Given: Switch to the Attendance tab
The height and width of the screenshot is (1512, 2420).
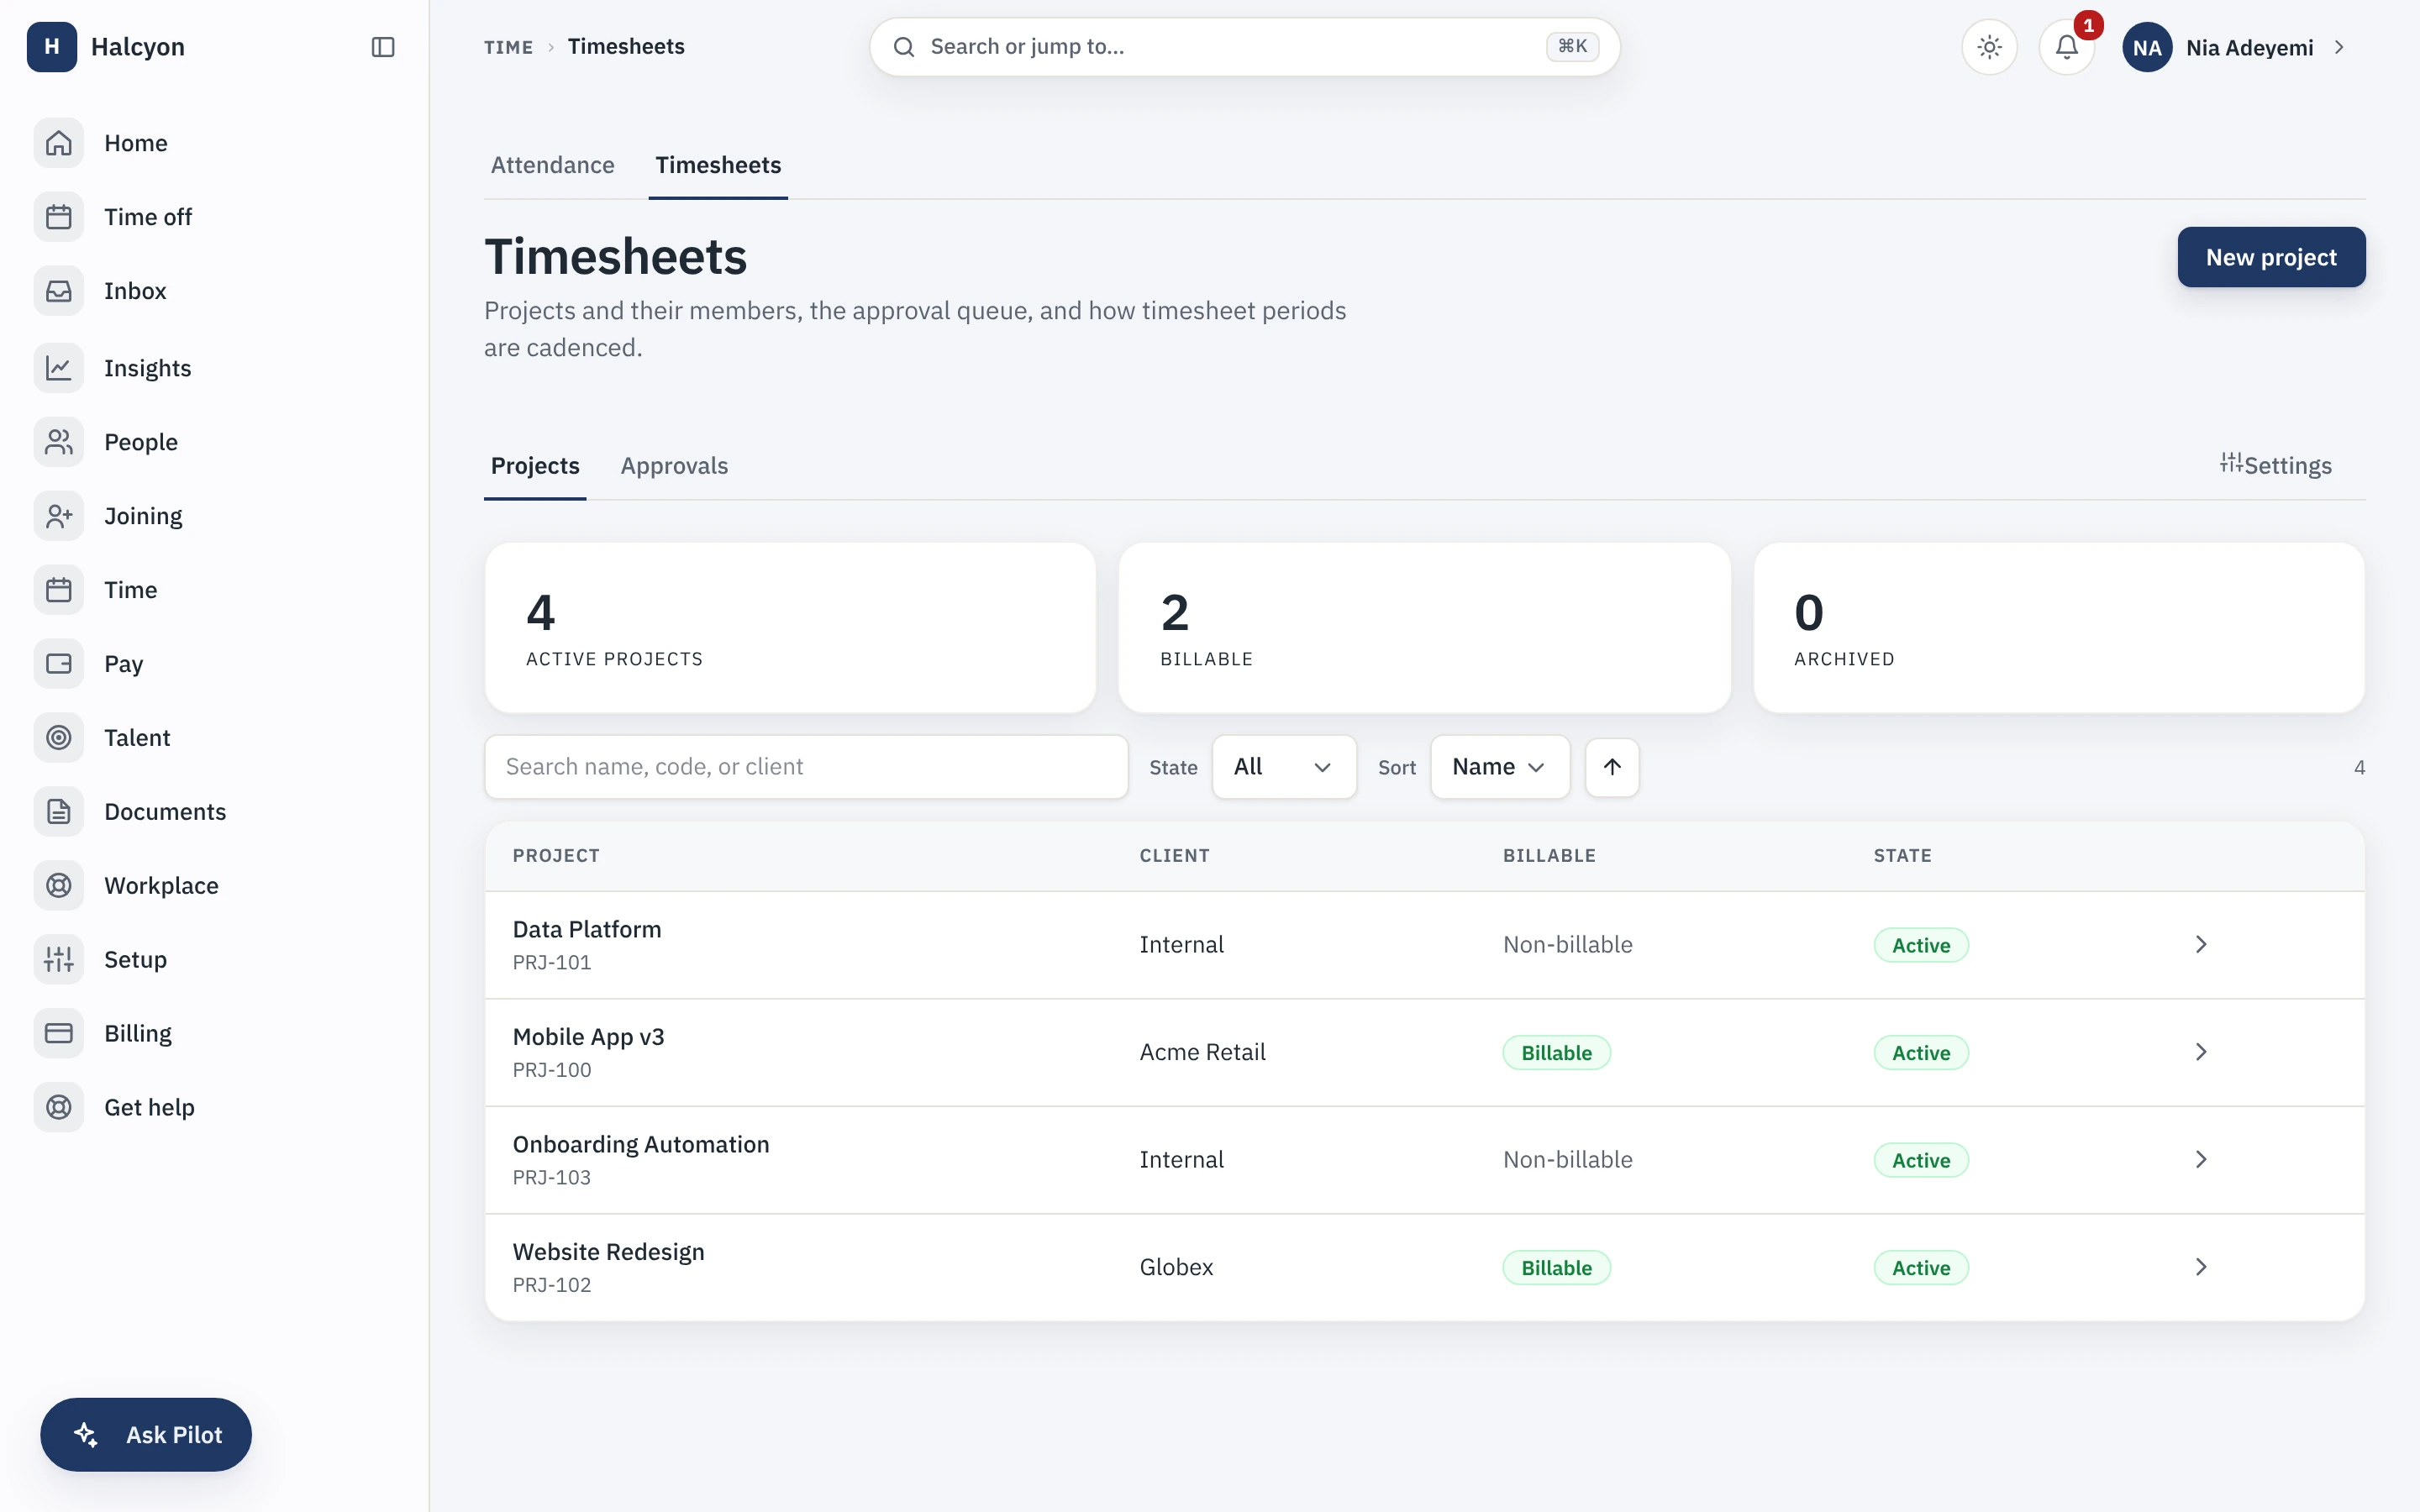Looking at the screenshot, I should click(552, 165).
